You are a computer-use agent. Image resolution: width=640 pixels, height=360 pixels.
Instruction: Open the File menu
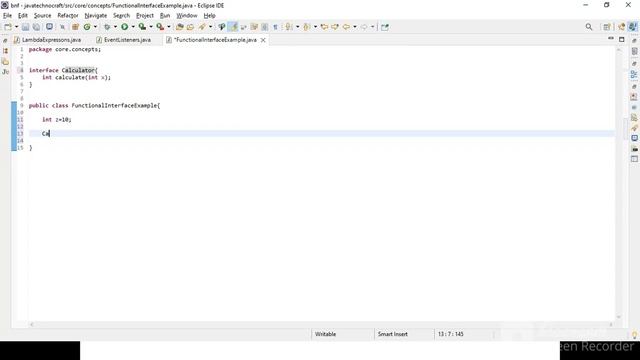point(7,16)
